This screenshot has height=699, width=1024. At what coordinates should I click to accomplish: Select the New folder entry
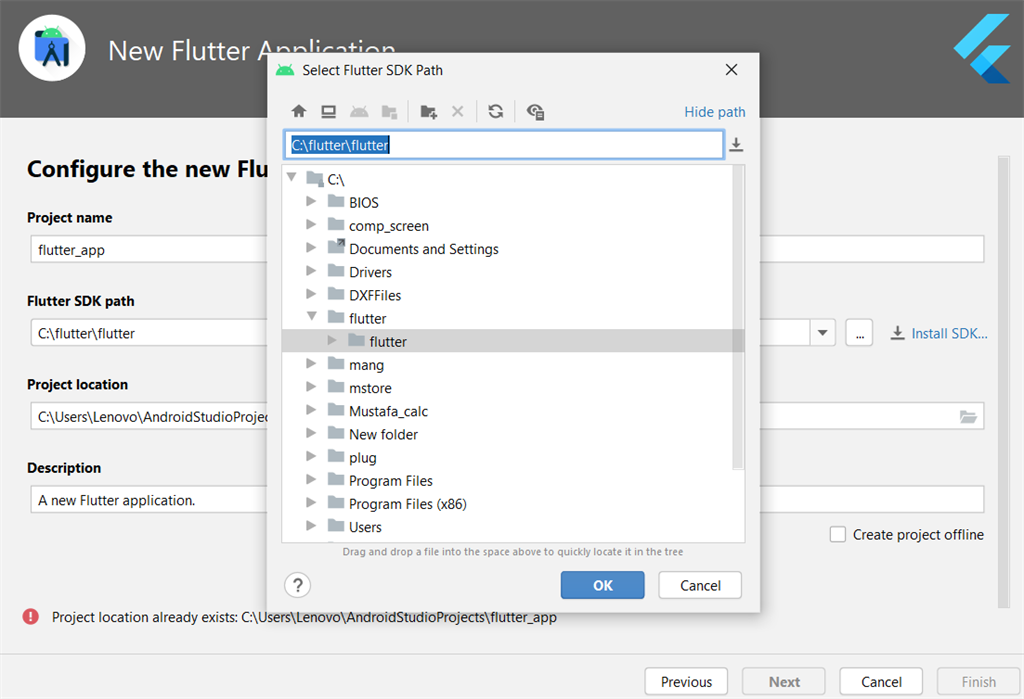[x=383, y=434]
